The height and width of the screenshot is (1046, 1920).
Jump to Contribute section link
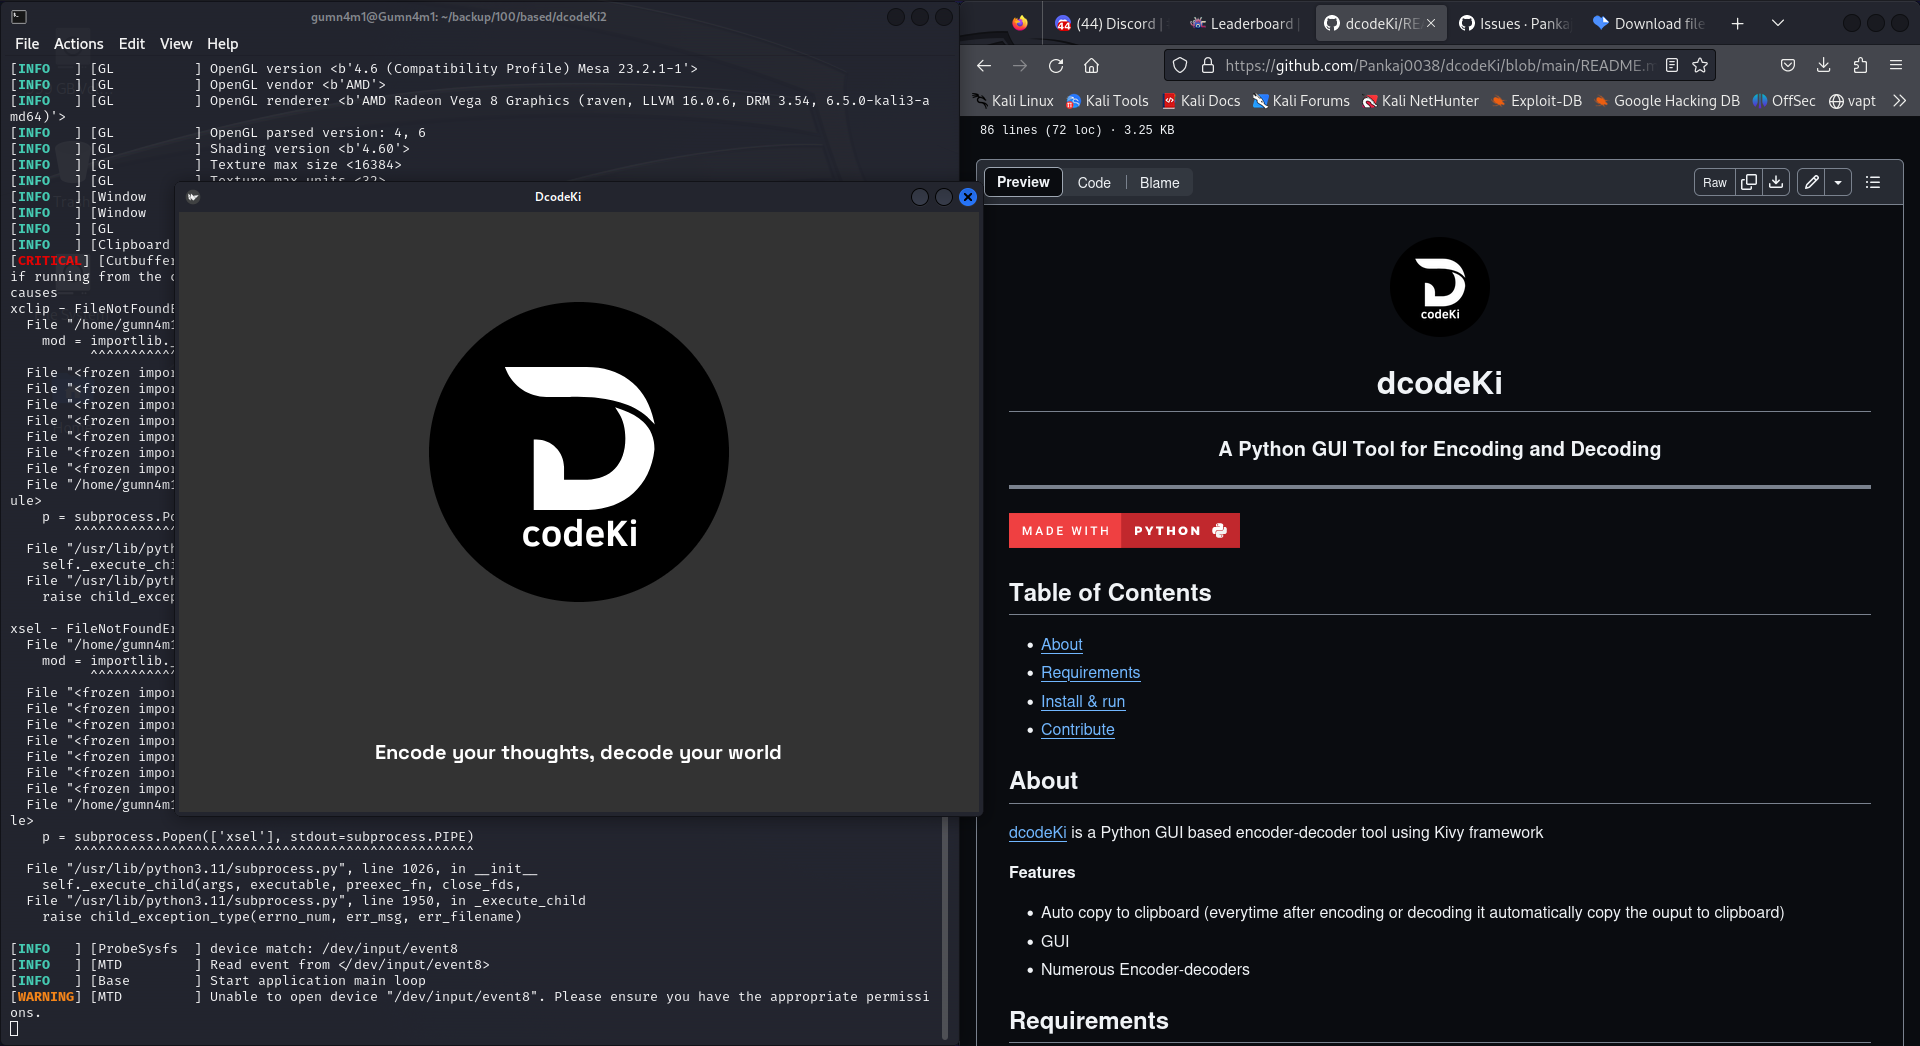click(x=1077, y=730)
